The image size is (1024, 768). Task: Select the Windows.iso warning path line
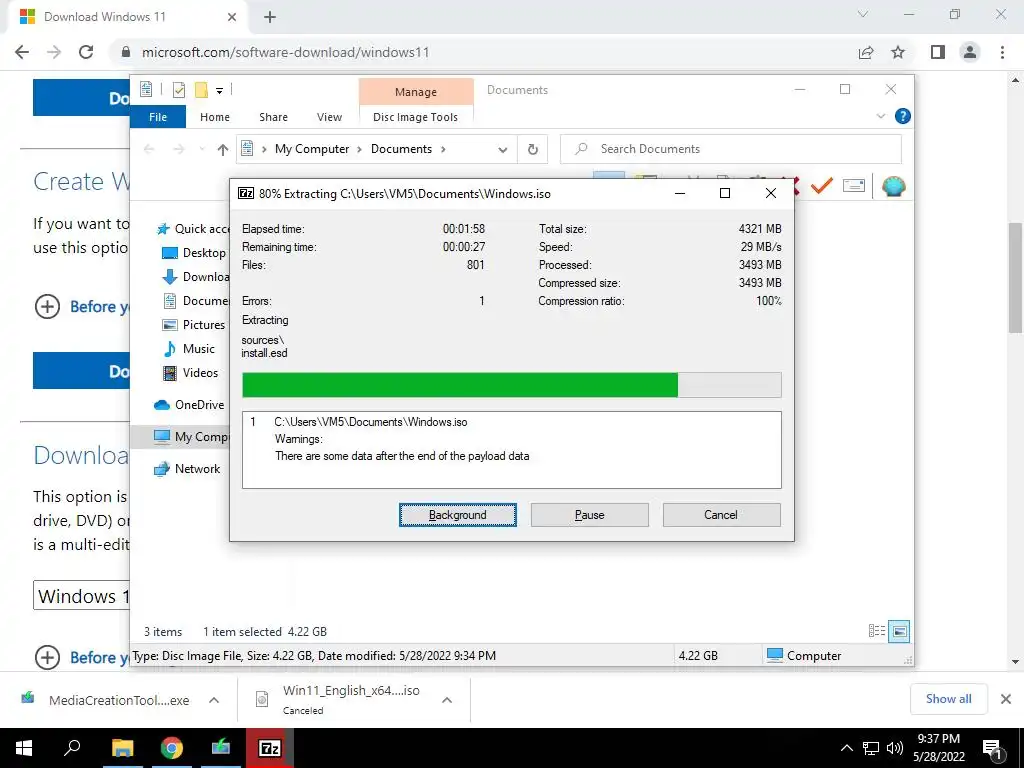370,422
